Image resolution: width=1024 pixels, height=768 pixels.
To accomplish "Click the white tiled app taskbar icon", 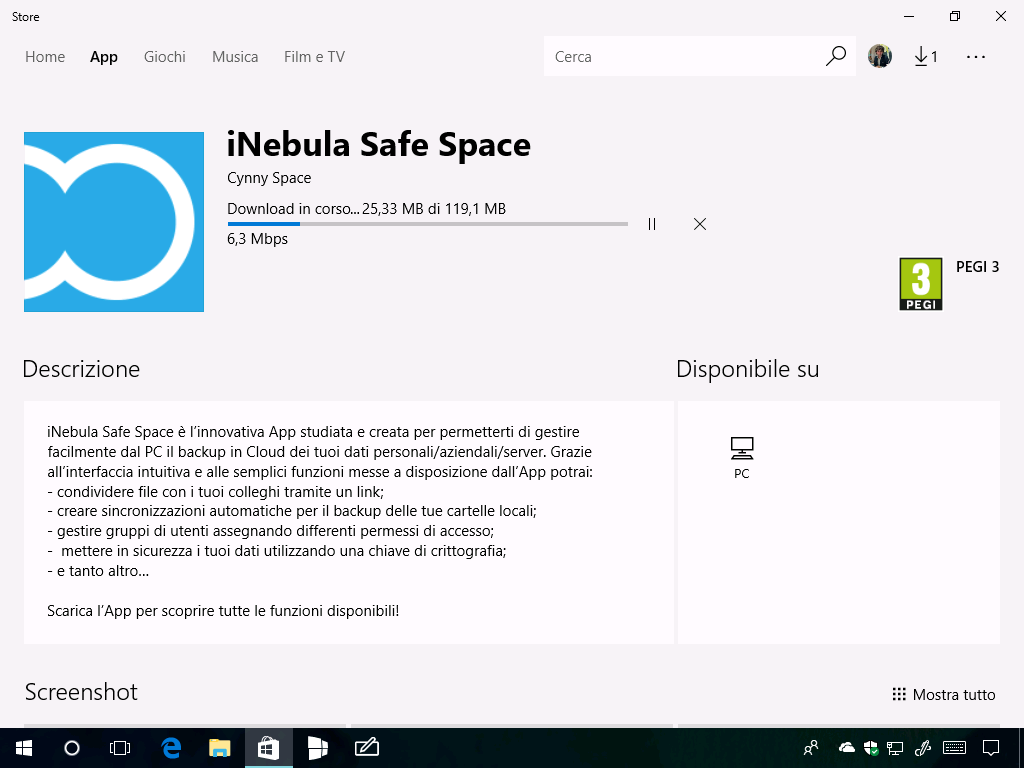I will (x=317, y=748).
